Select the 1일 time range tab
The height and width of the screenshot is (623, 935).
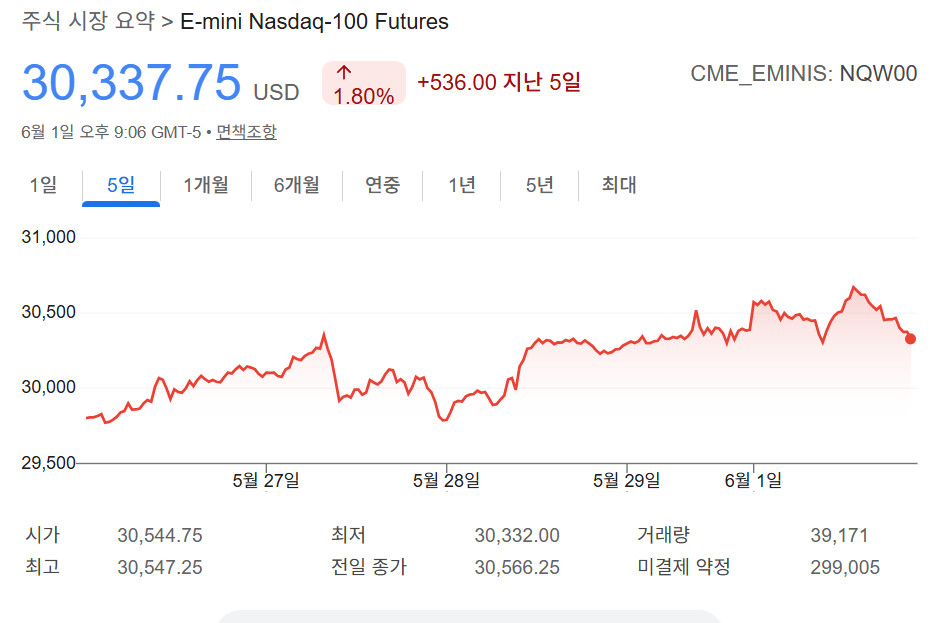tap(43, 185)
